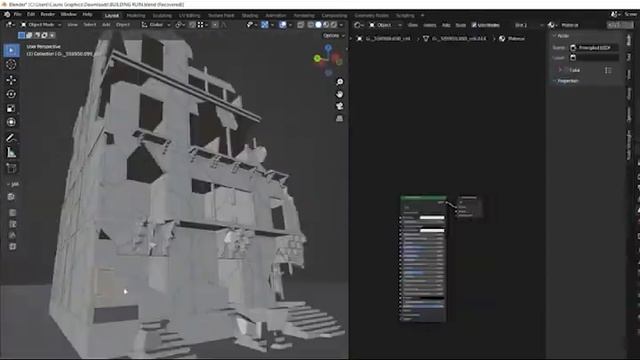Open the Render menu
The height and width of the screenshot is (360, 640).
tap(47, 15)
